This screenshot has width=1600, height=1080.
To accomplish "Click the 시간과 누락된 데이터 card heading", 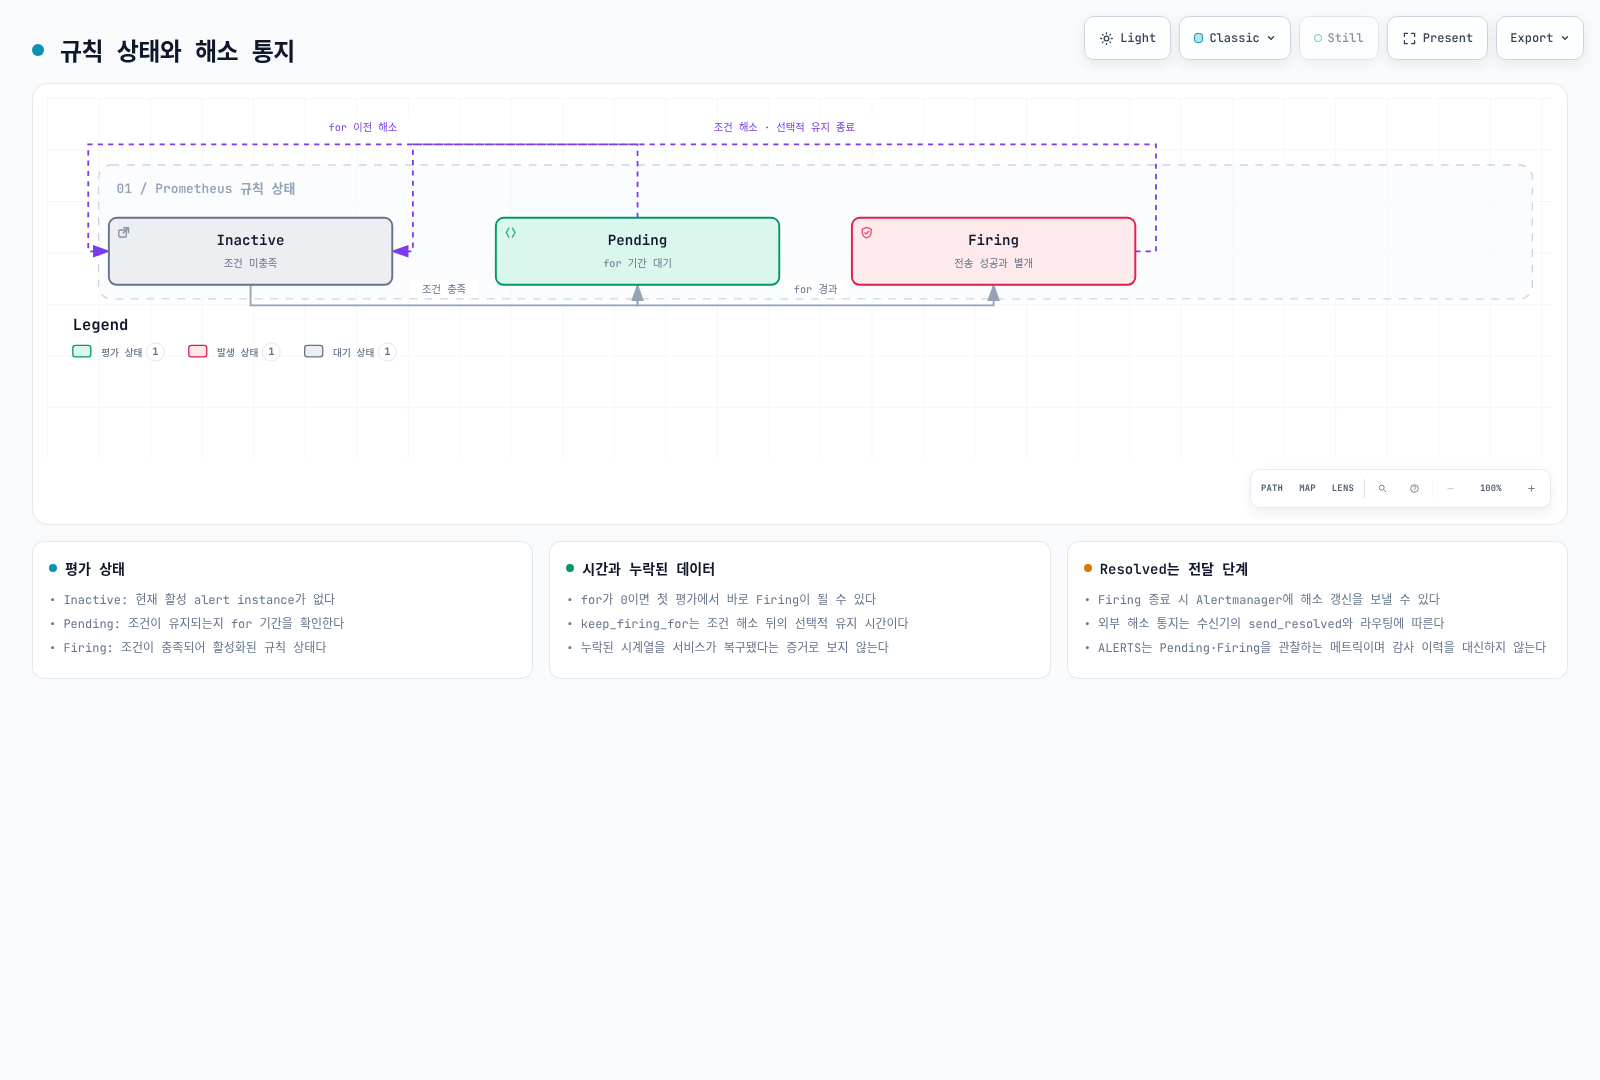I will click(x=648, y=569).
